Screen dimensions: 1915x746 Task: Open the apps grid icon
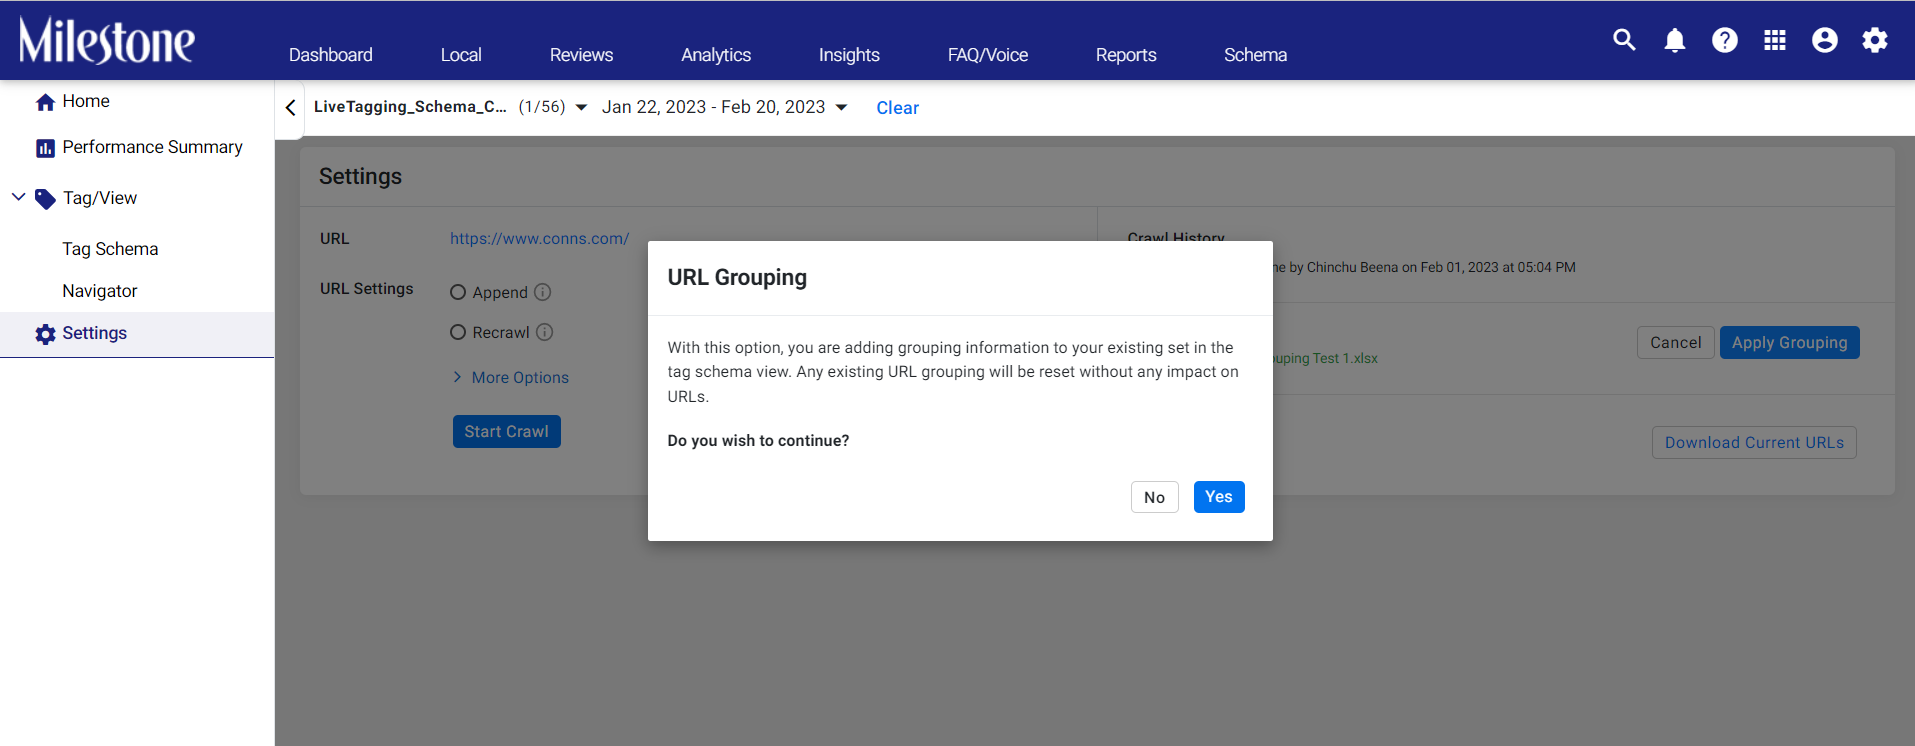tap(1775, 40)
